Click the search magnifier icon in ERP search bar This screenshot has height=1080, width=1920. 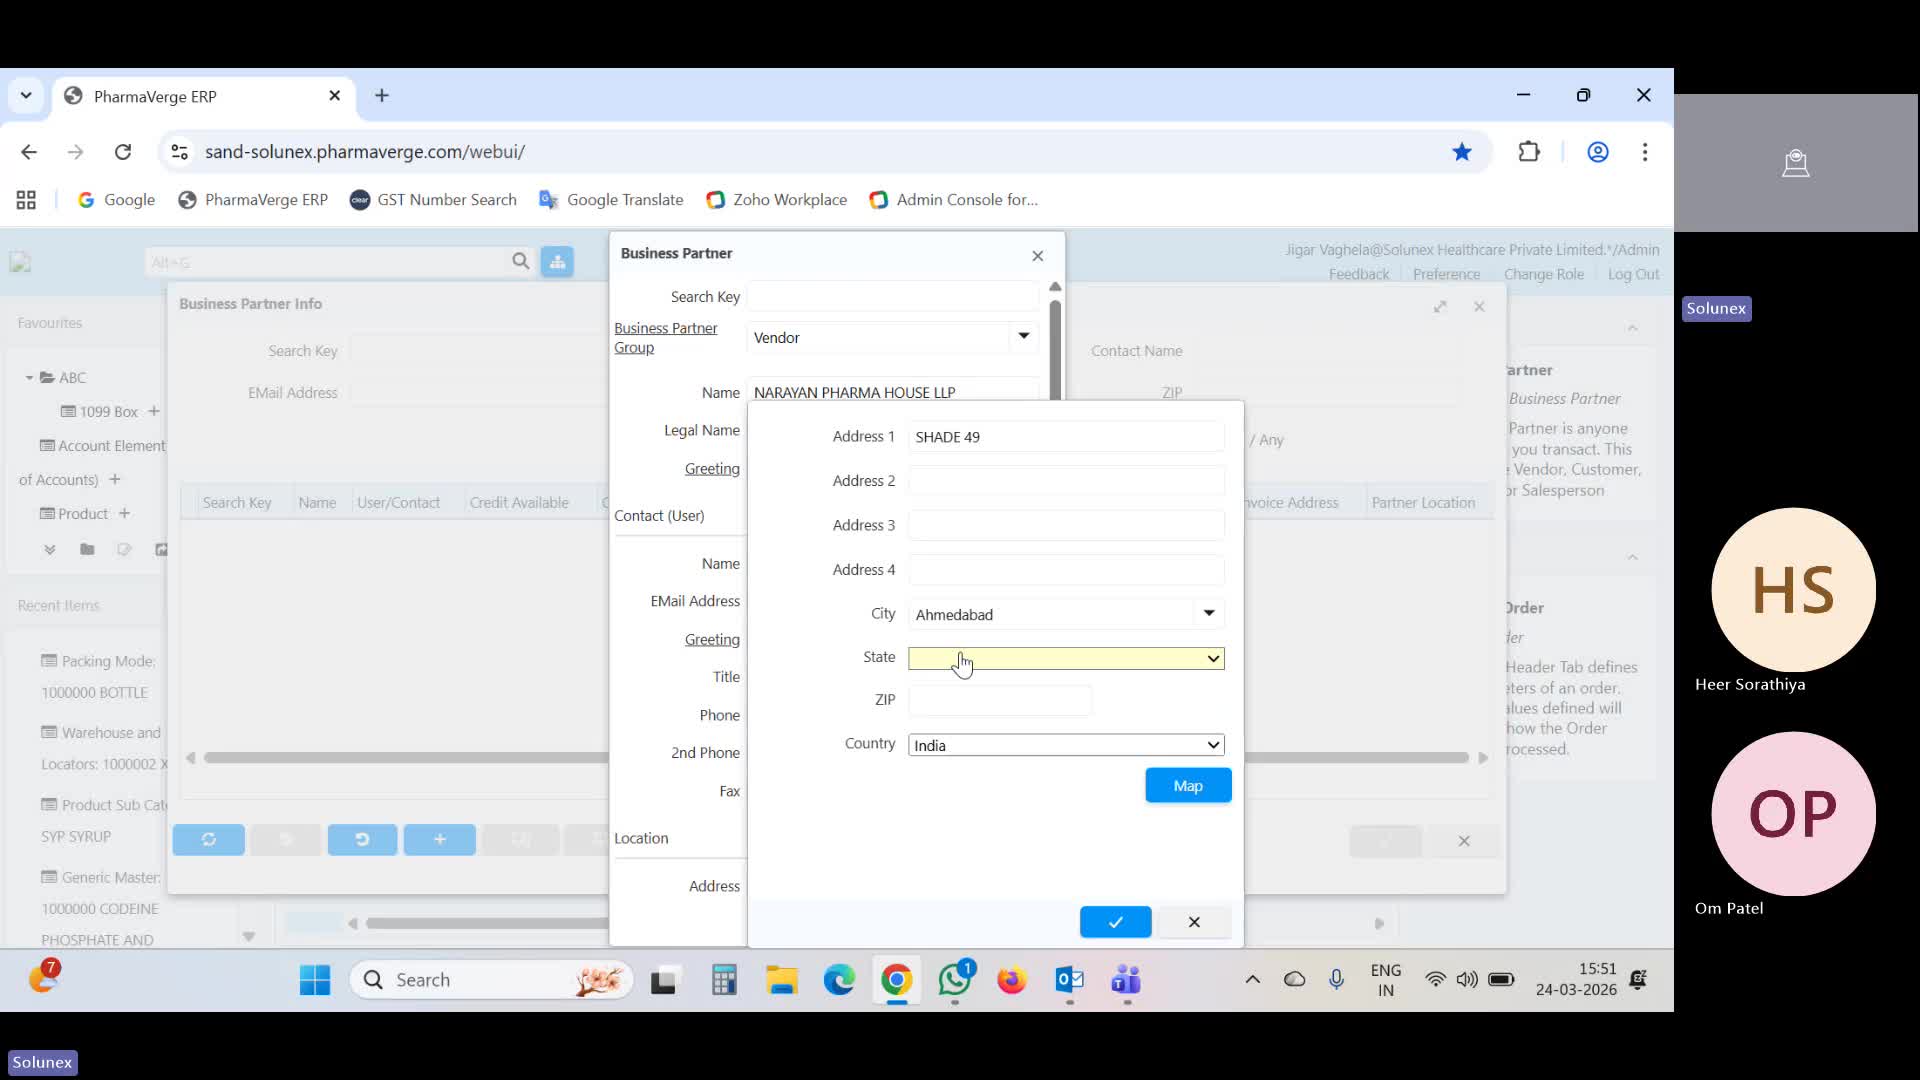point(520,261)
